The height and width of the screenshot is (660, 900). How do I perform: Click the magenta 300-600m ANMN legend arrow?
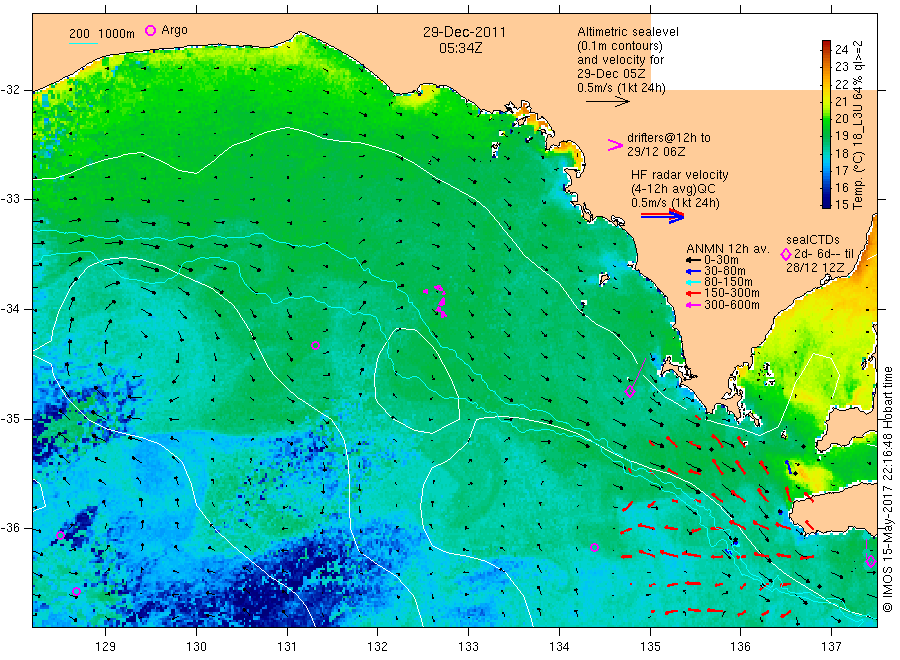click(693, 305)
